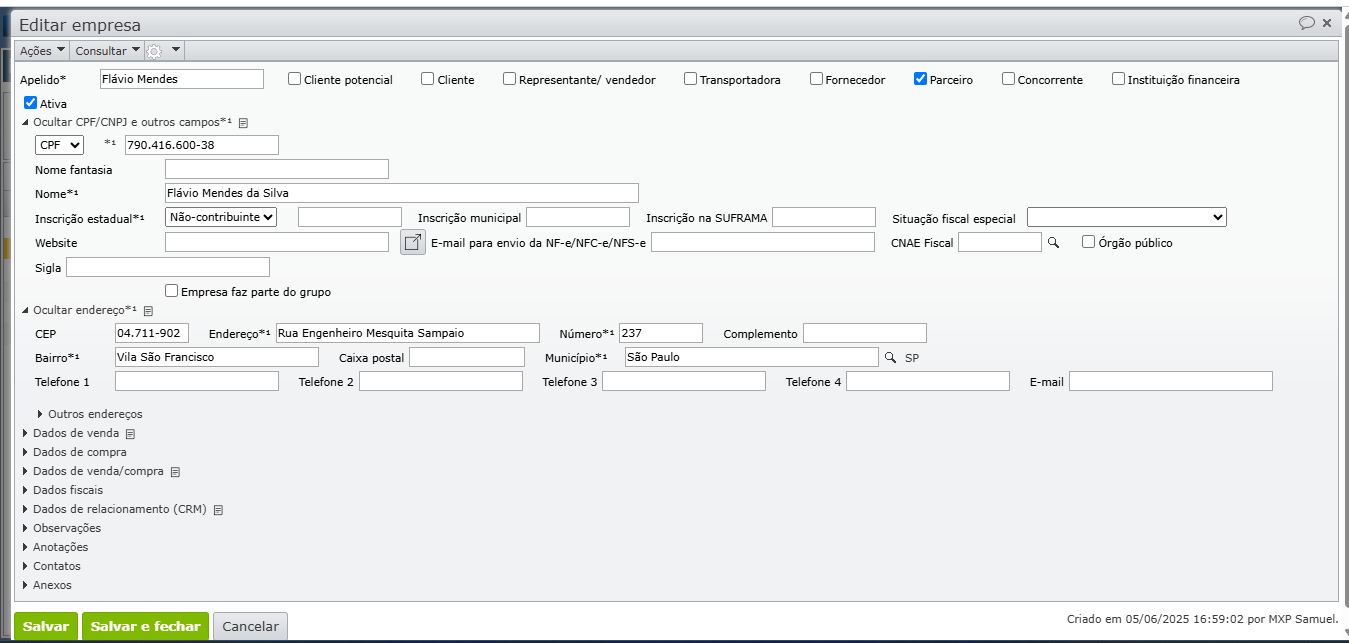Click the Telefone 1 input field
The height and width of the screenshot is (643, 1349).
pyautogui.click(x=197, y=381)
